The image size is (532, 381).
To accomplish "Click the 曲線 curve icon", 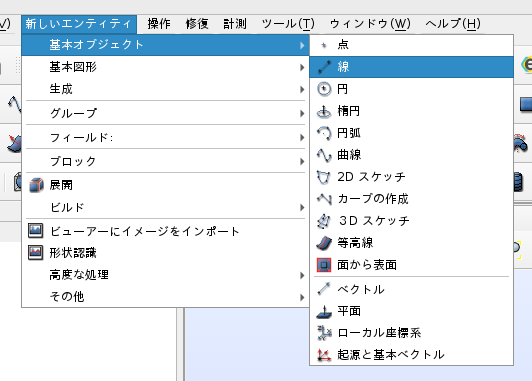I will click(324, 155).
